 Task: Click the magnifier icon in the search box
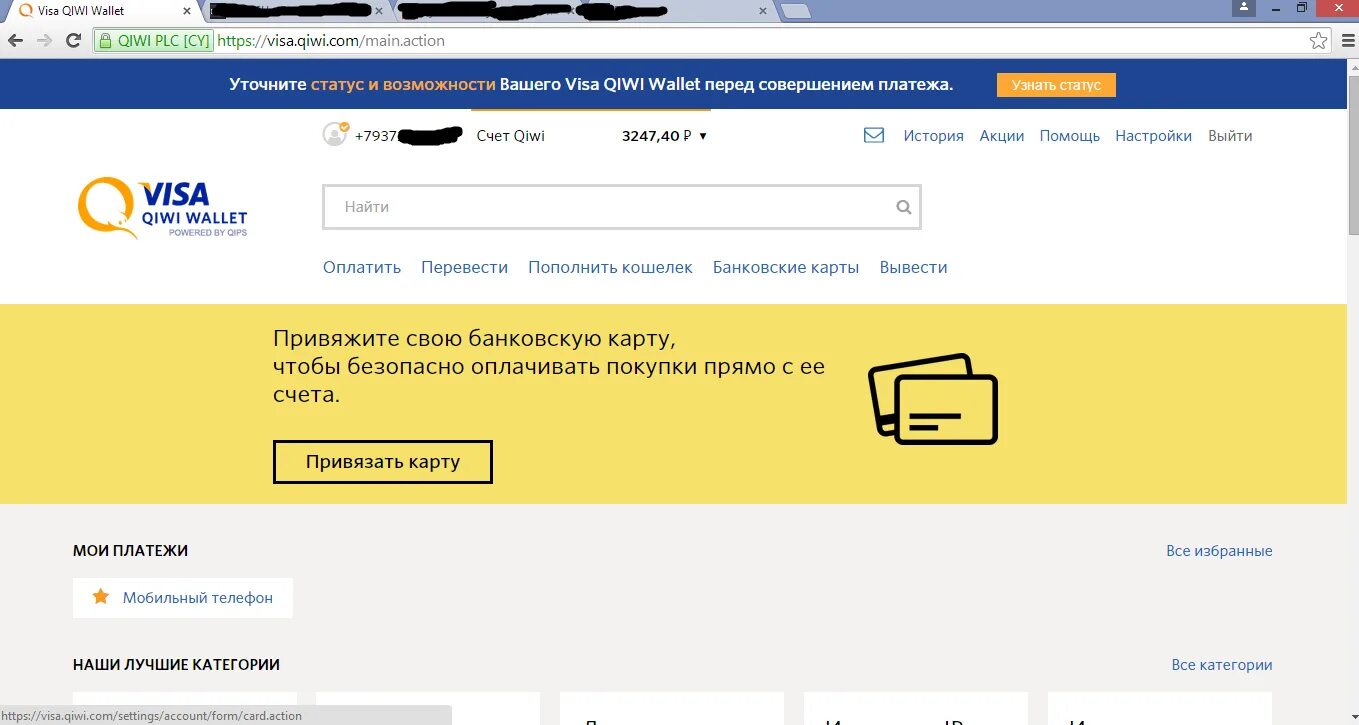coord(904,208)
